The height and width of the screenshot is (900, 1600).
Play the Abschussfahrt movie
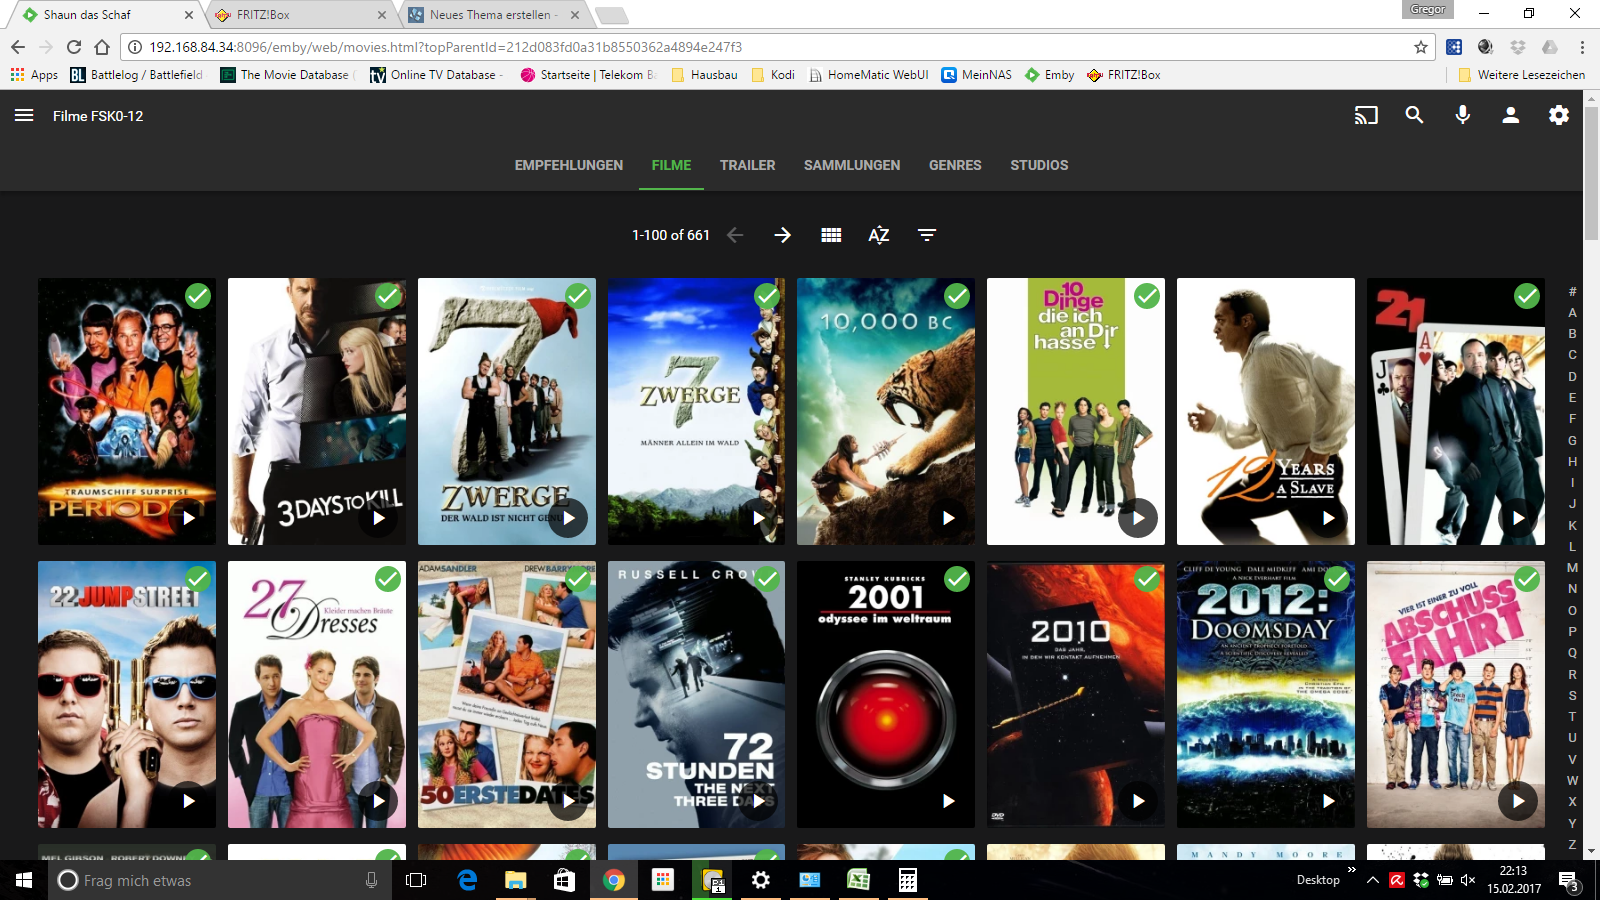(x=1518, y=801)
